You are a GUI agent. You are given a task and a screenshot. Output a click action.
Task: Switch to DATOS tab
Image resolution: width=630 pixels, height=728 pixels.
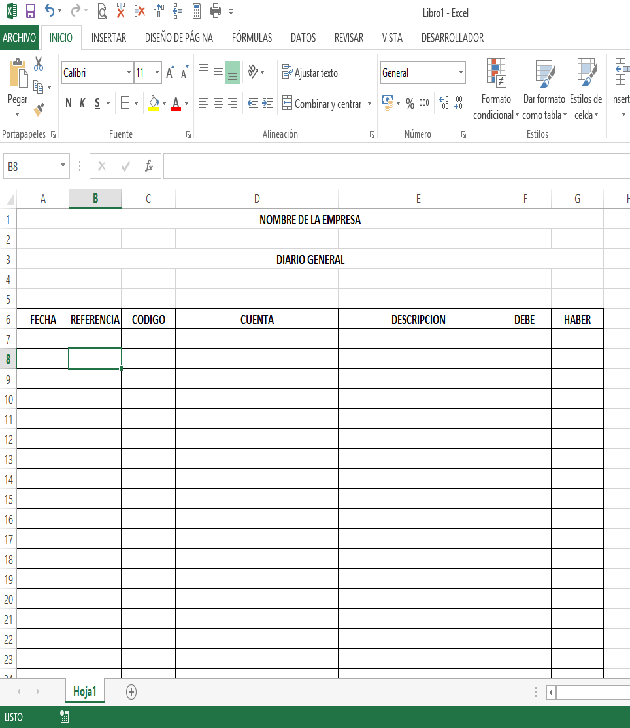[303, 38]
